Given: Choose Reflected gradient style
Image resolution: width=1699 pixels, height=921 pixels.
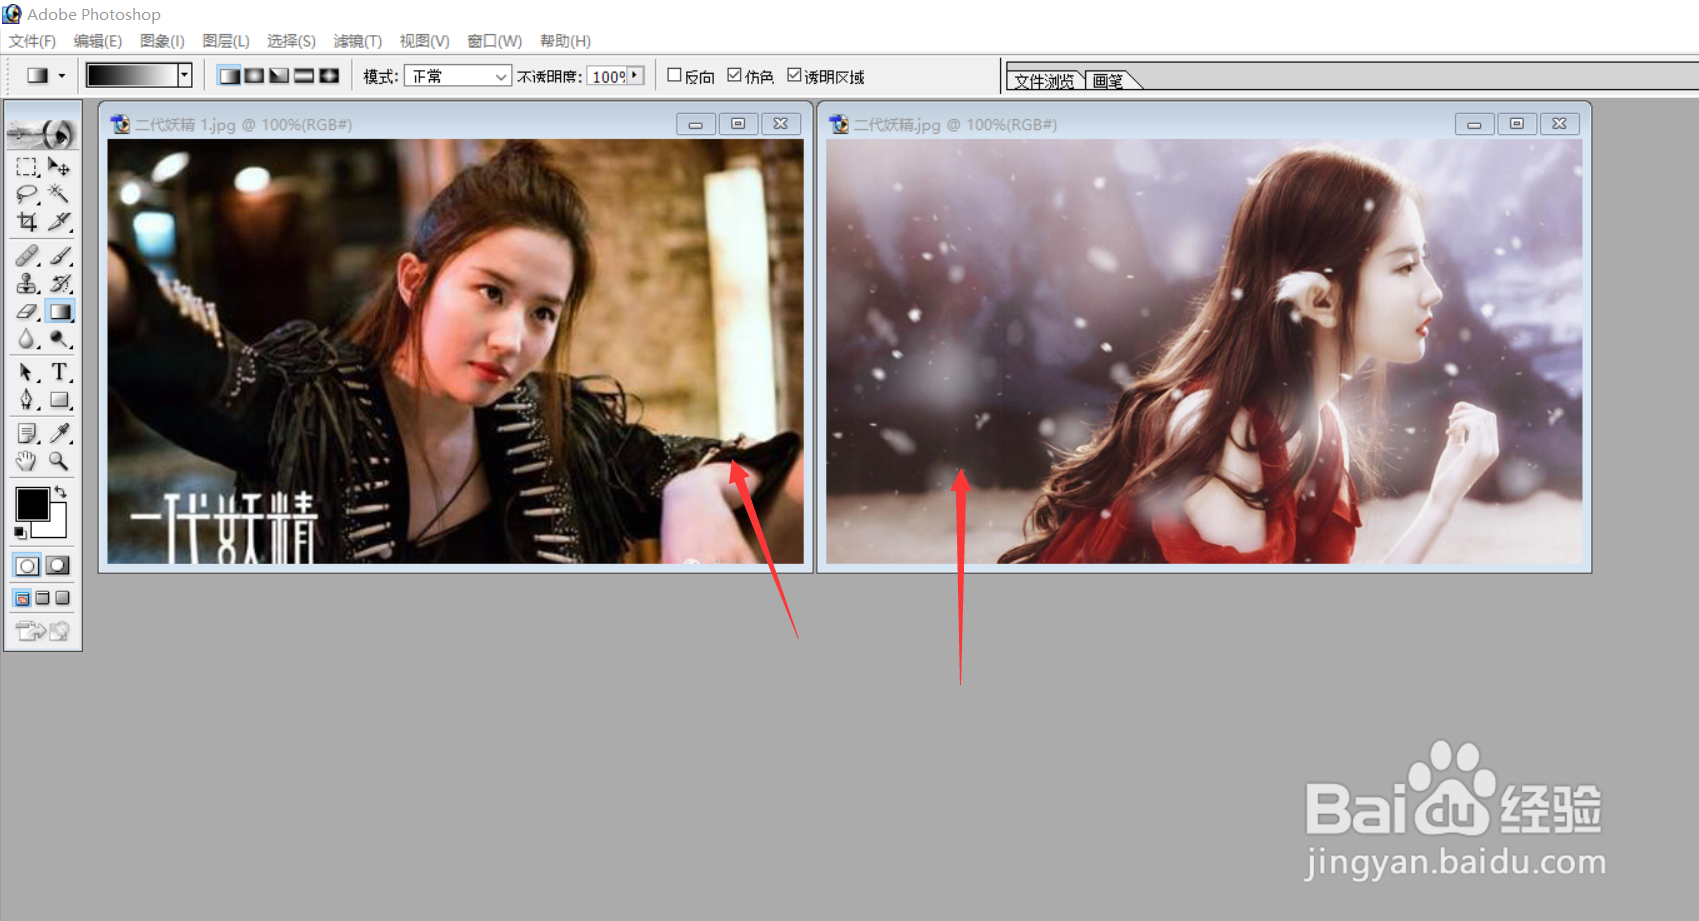Looking at the screenshot, I should tap(304, 76).
